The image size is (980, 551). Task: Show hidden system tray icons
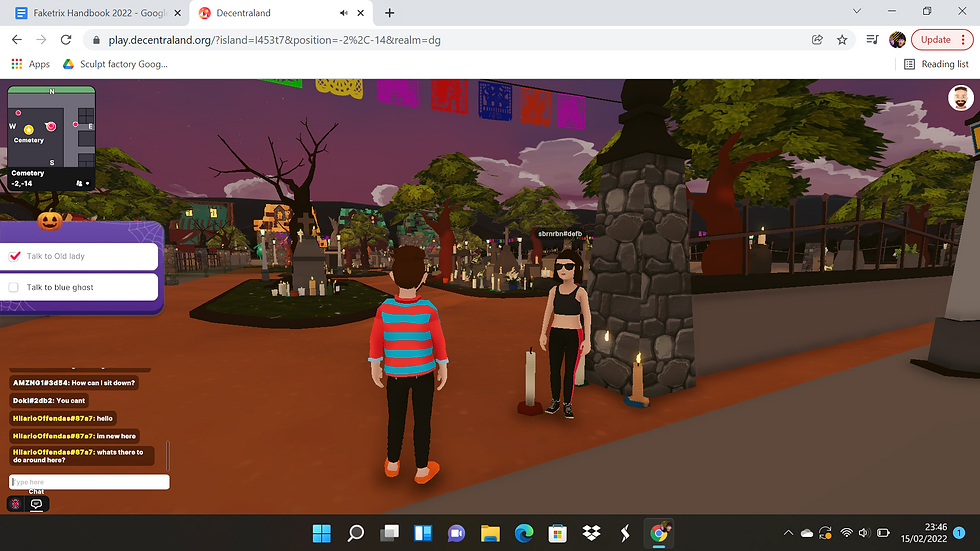click(x=788, y=533)
